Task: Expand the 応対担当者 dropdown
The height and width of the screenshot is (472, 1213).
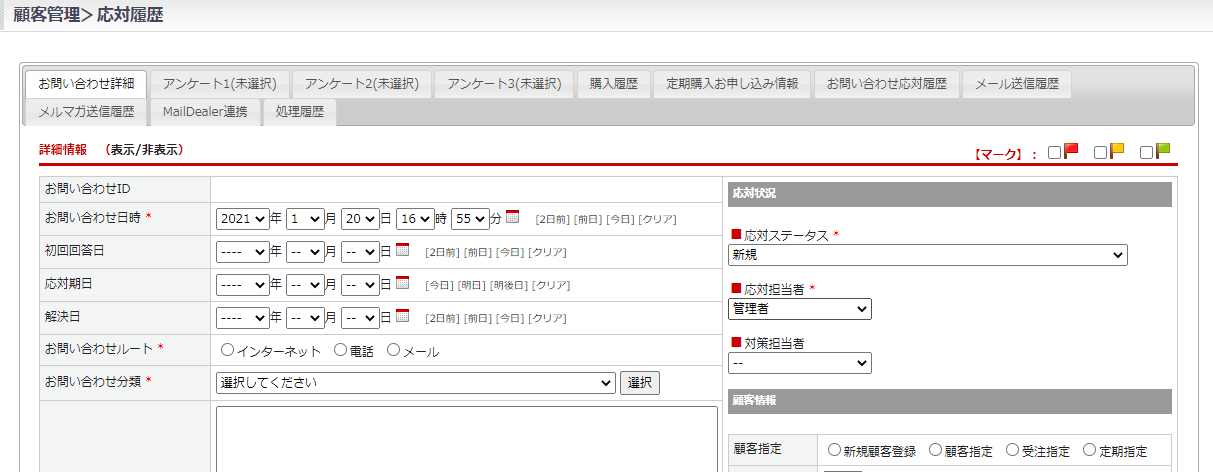Action: pyautogui.click(x=799, y=309)
